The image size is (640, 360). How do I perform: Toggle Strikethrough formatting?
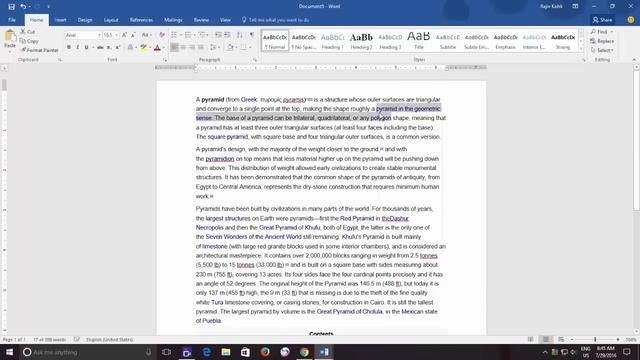[100, 47]
